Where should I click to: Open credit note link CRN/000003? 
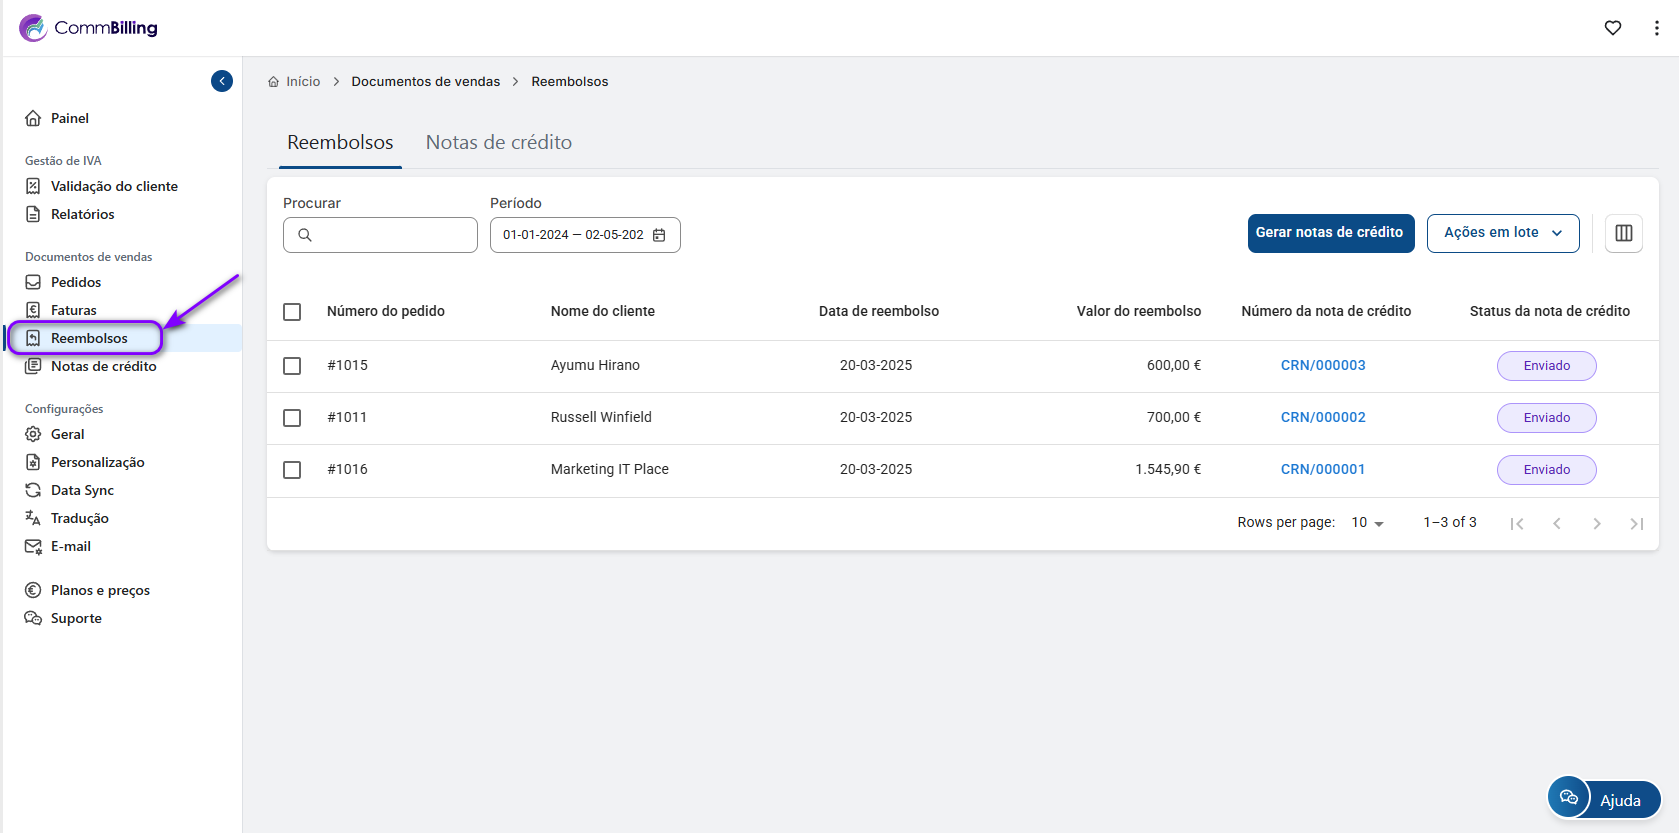[x=1322, y=366]
